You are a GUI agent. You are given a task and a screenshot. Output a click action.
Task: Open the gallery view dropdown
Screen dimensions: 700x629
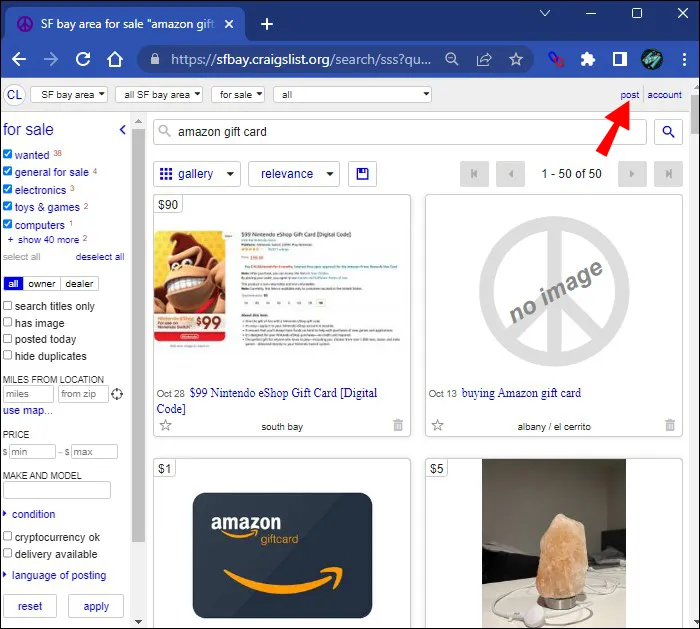click(197, 174)
